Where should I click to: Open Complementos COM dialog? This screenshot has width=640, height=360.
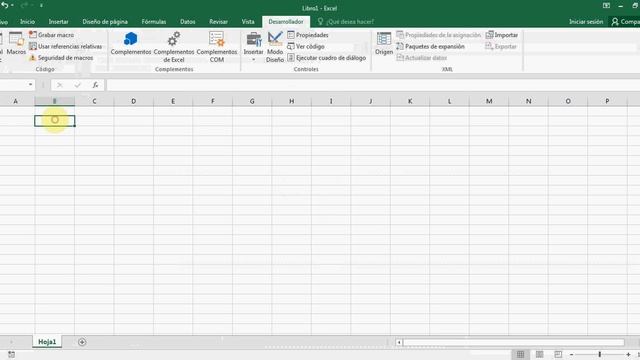point(217,47)
